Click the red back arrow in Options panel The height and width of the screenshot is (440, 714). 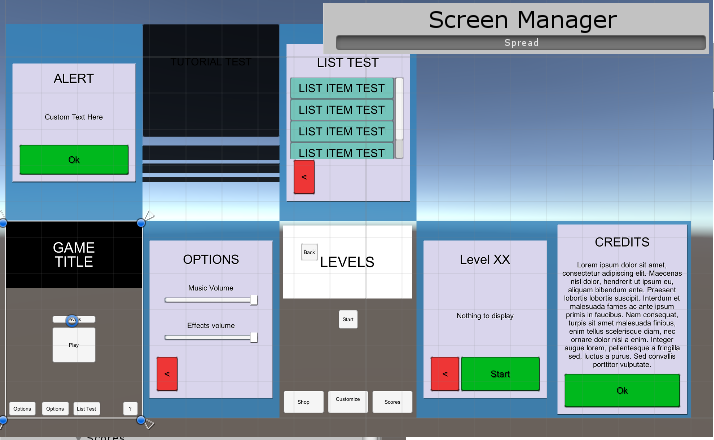(167, 373)
